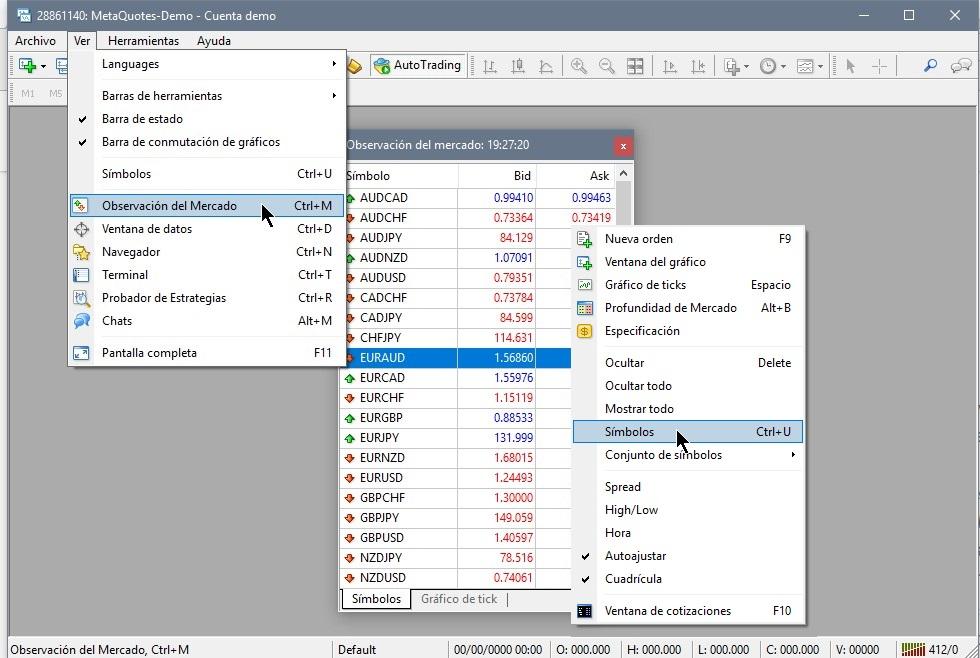The width and height of the screenshot is (980, 658).
Task: Click the indicators list toolbar icon
Action: [x=731, y=66]
